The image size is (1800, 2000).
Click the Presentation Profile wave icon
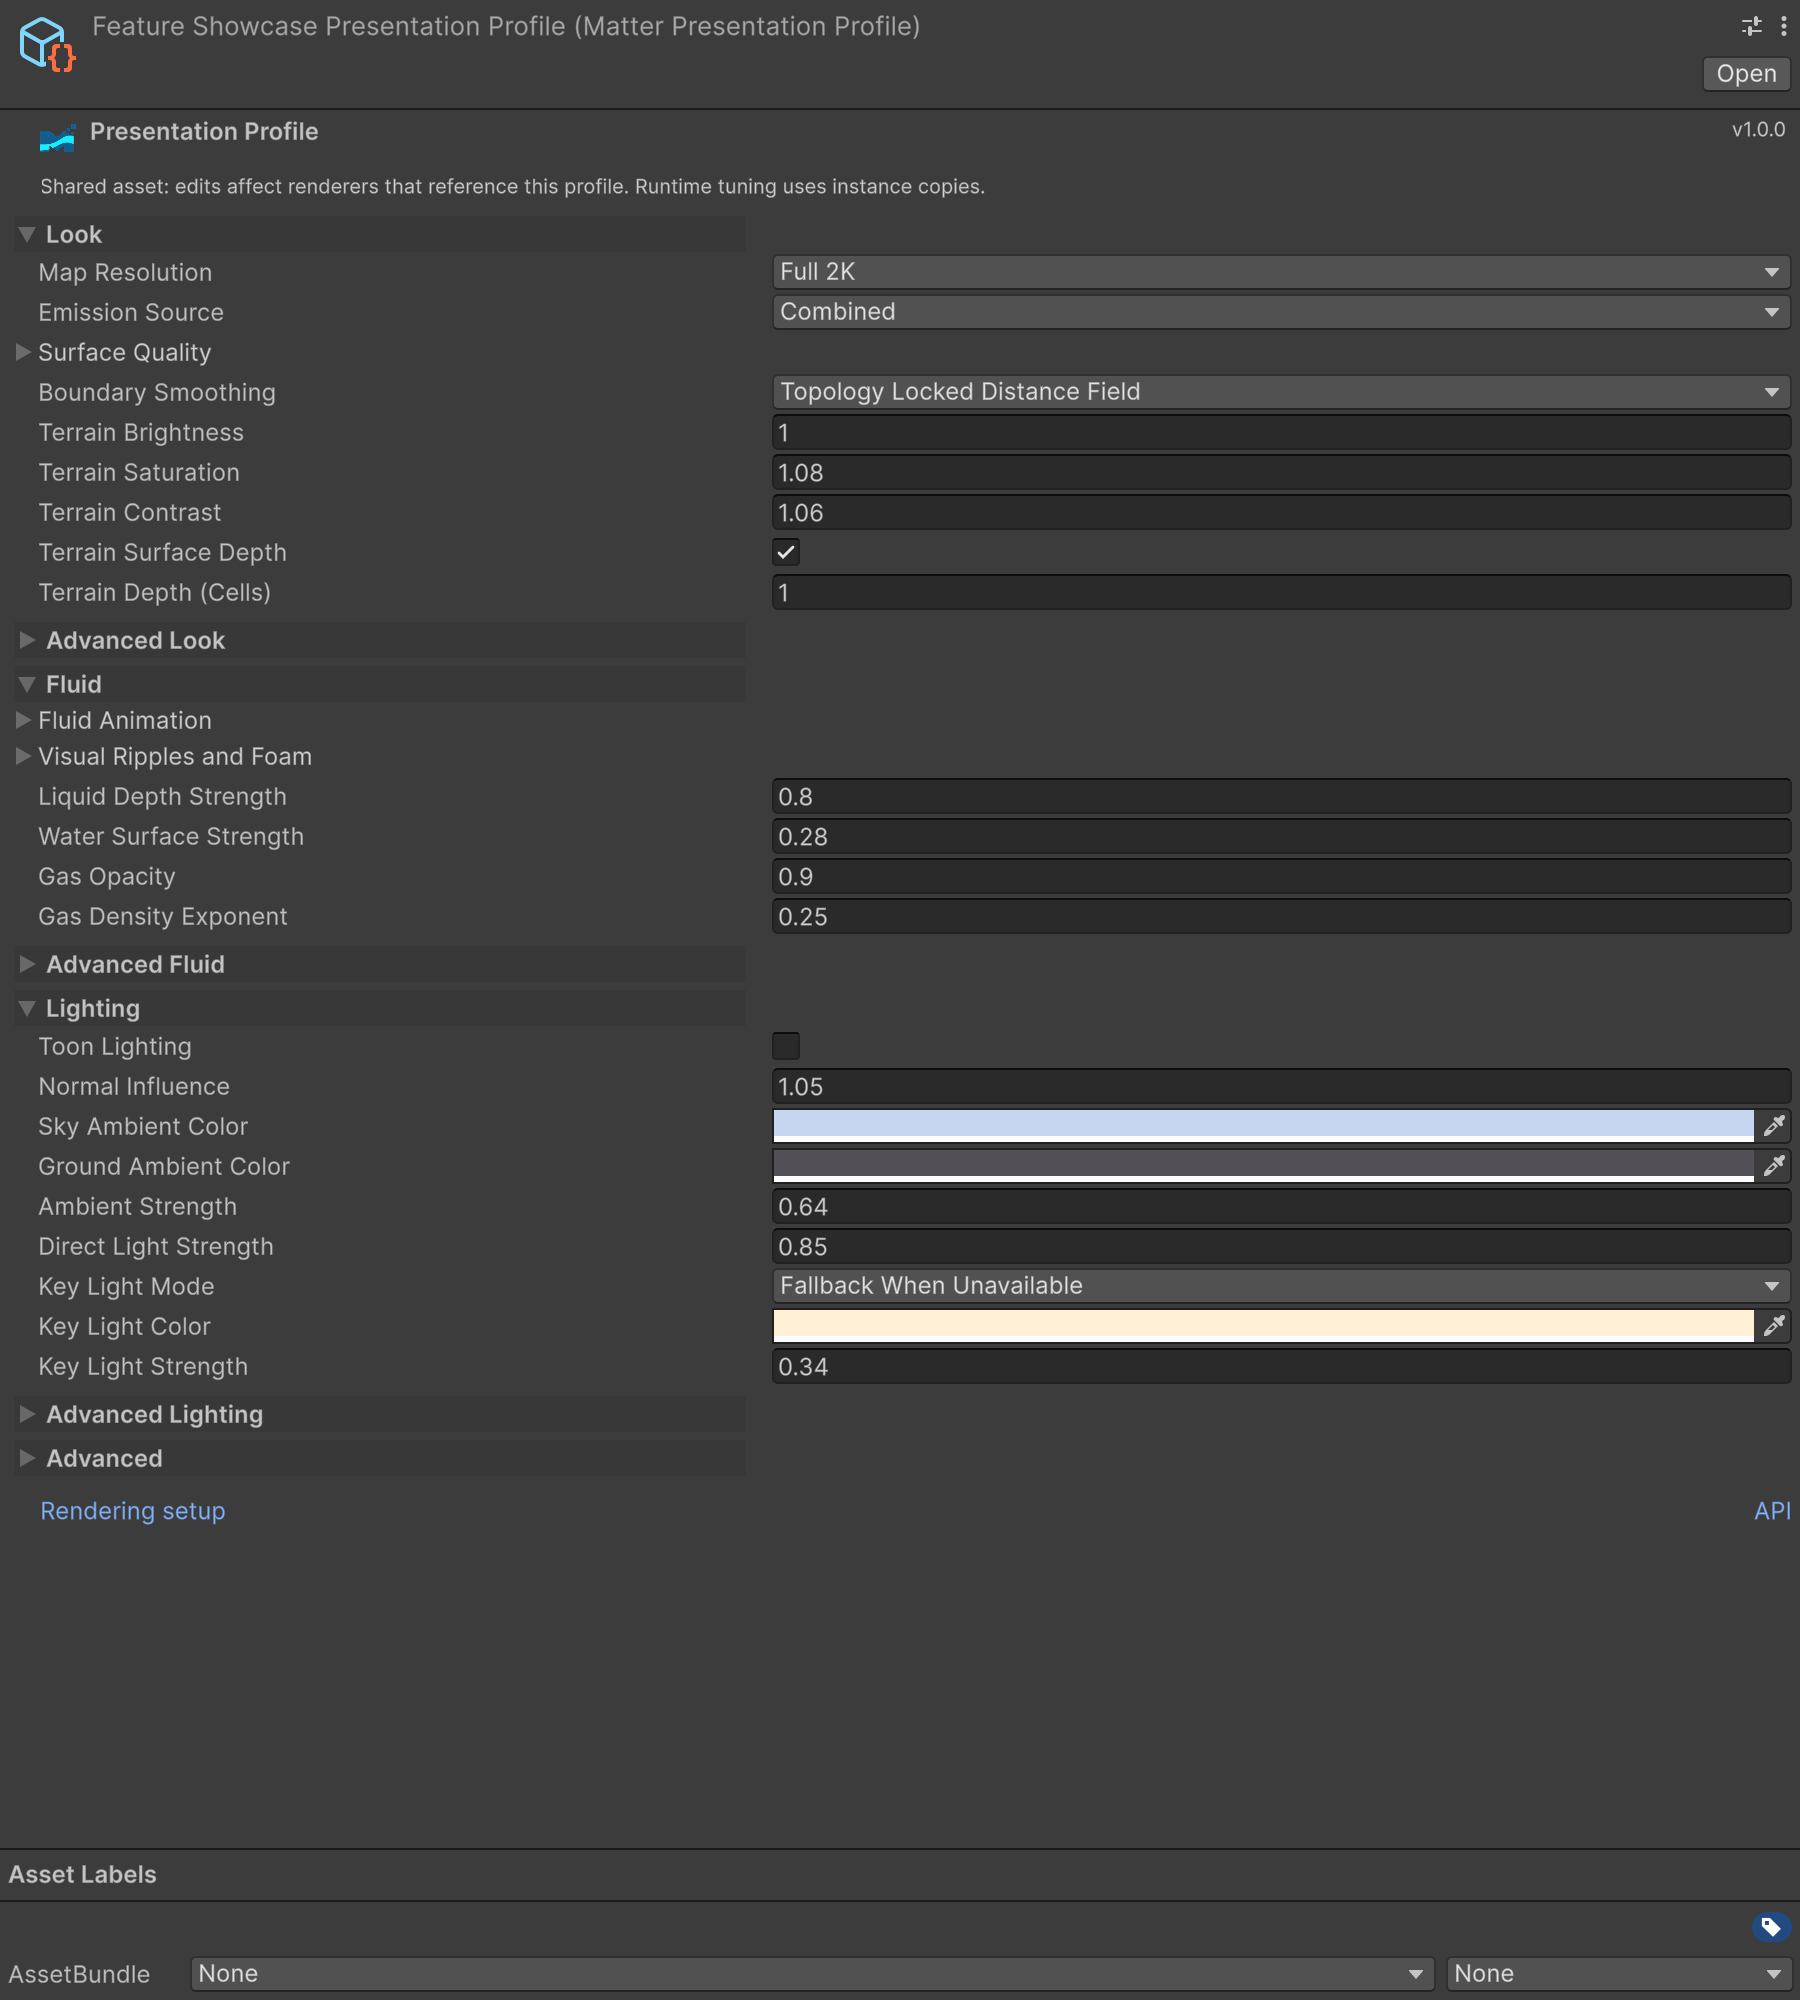tap(57, 136)
